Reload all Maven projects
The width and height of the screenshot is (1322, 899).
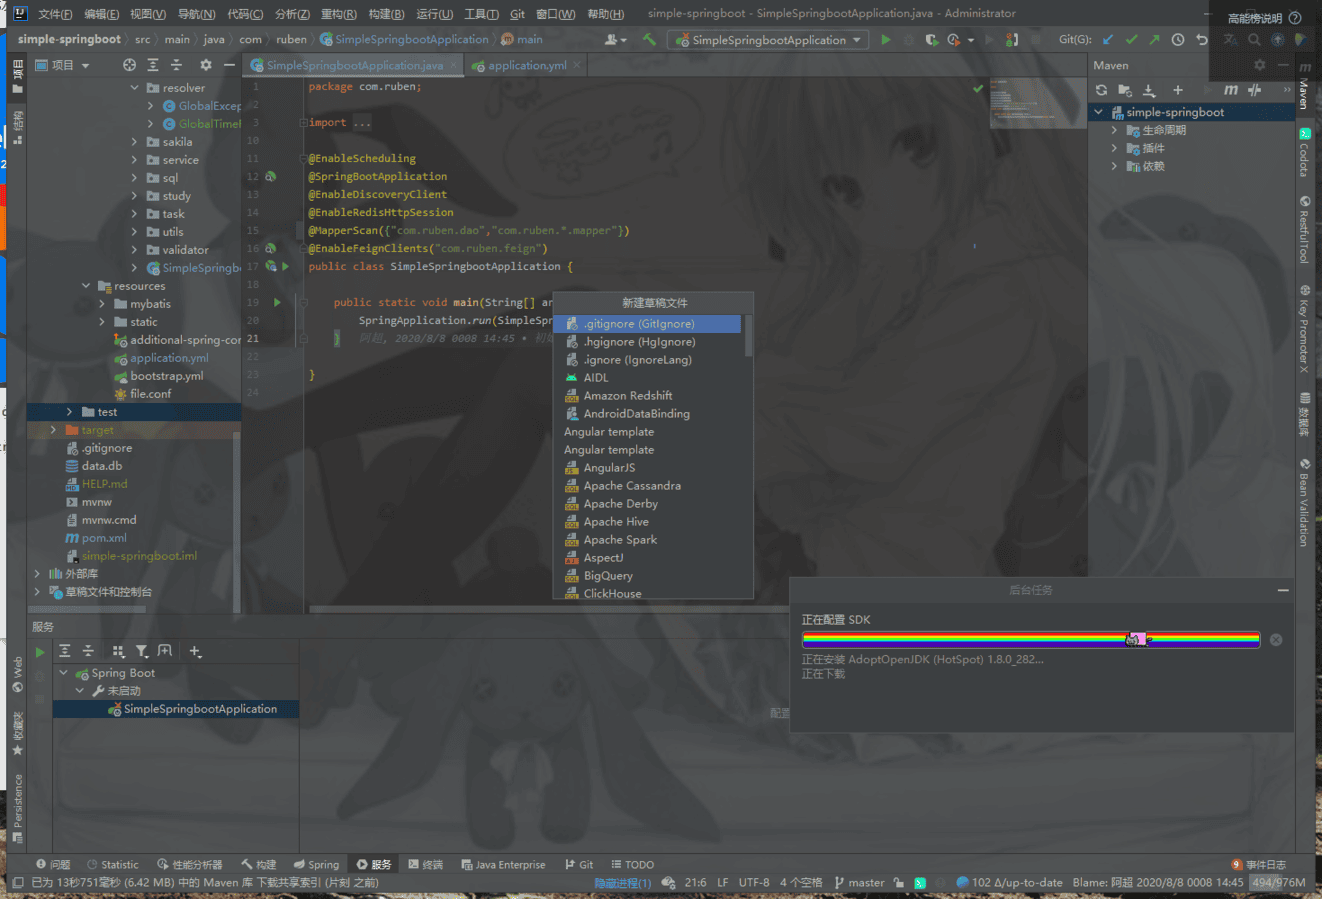pyautogui.click(x=1101, y=90)
